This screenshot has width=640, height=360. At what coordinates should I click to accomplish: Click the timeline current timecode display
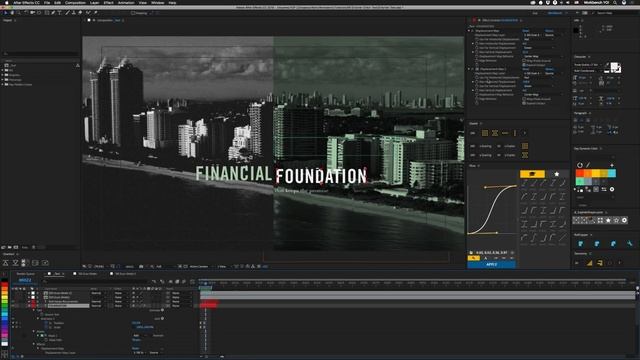click(25, 280)
